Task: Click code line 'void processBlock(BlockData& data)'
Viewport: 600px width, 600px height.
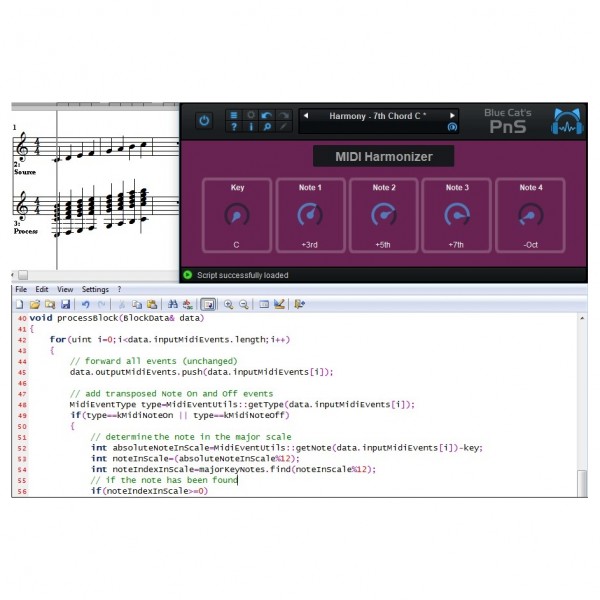Action: click(117, 318)
